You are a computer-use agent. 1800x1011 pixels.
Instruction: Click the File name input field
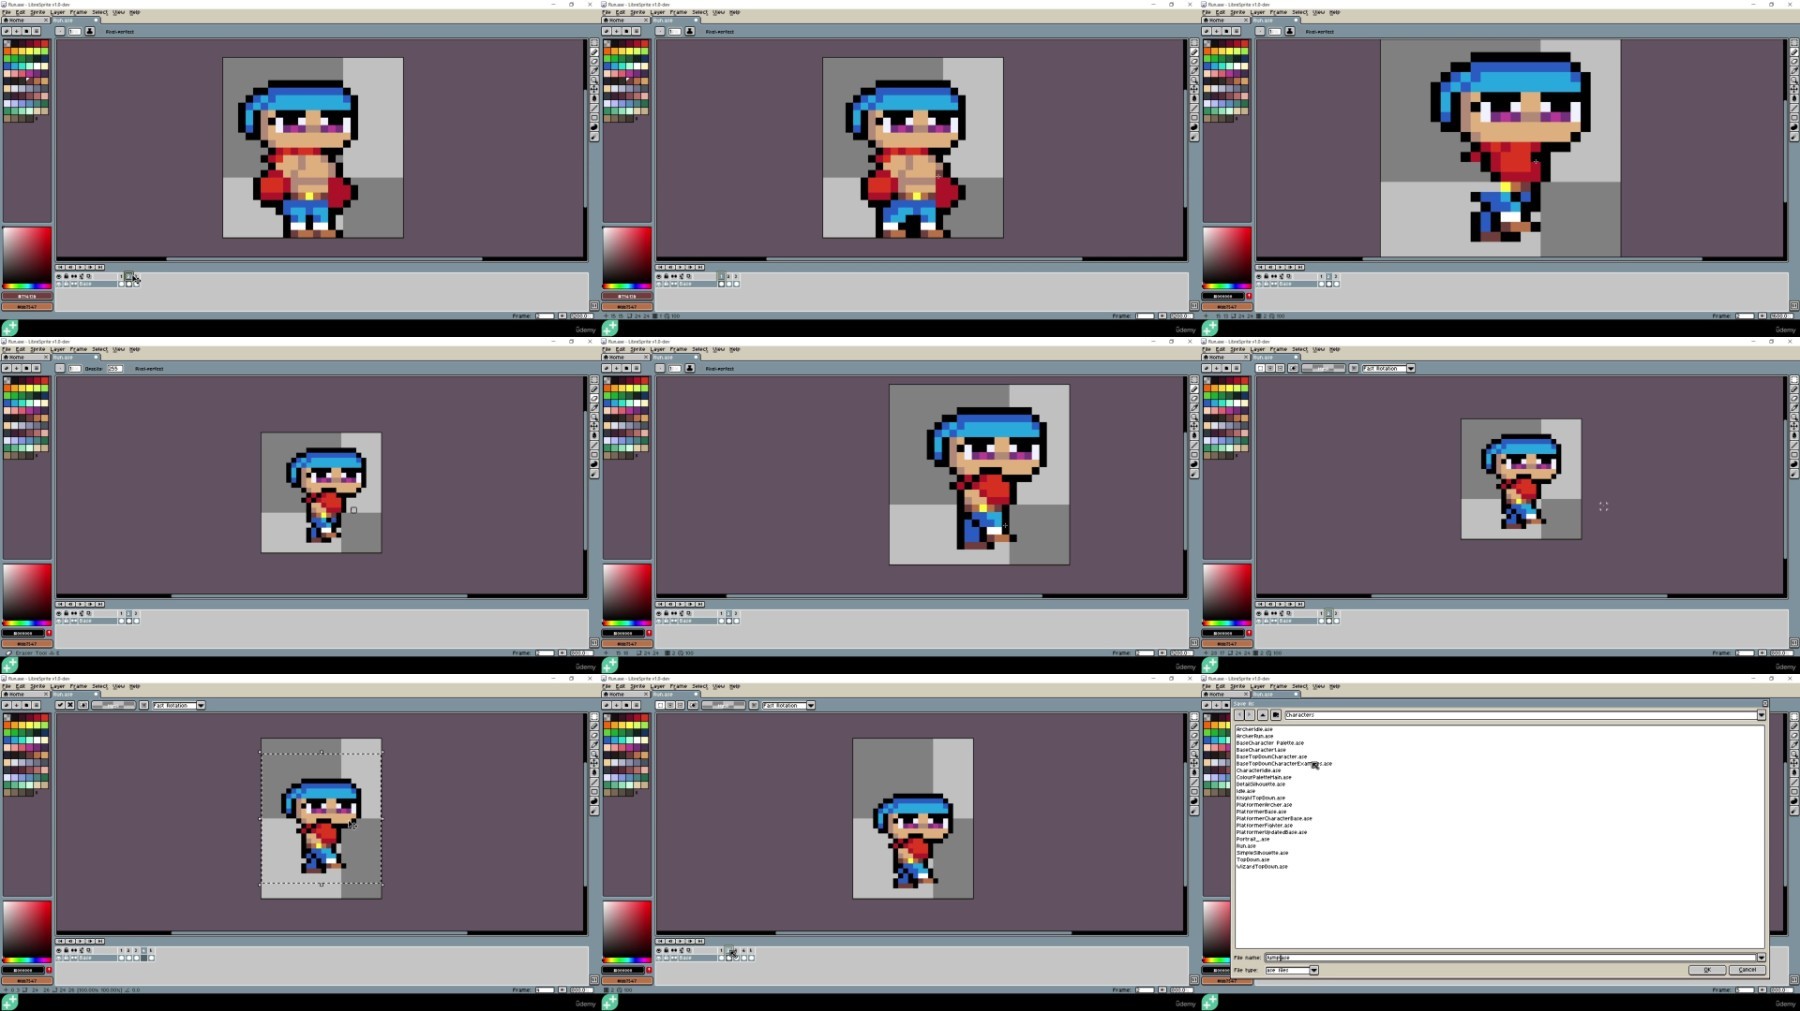tap(1510, 957)
